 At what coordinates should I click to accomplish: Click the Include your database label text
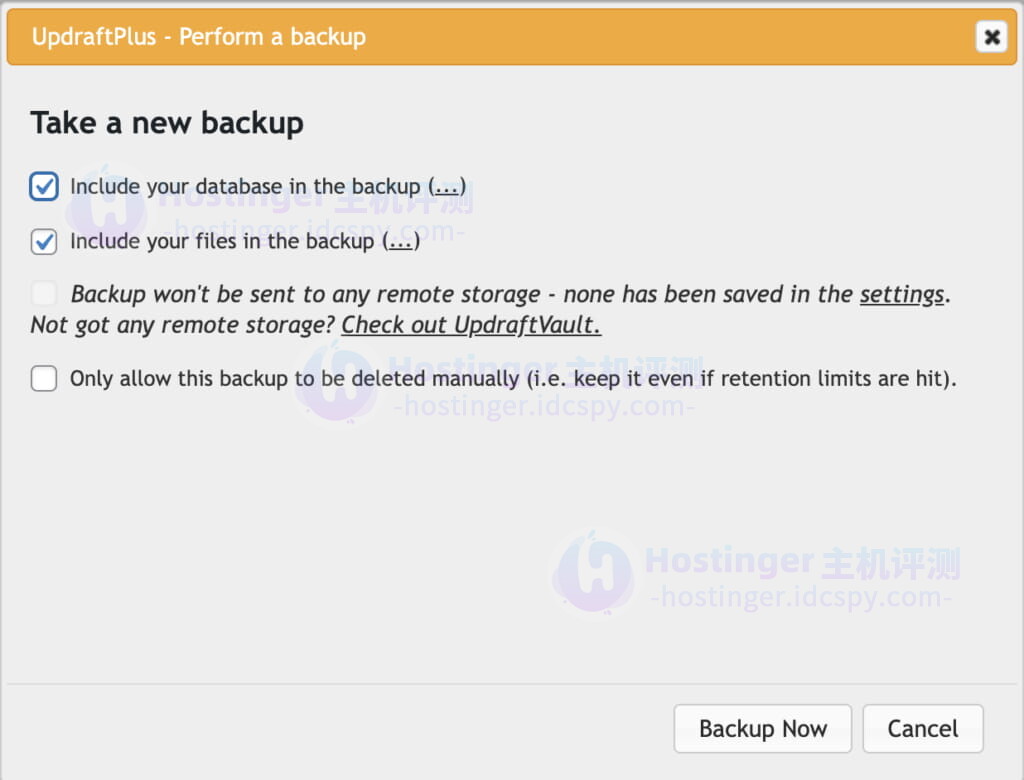coord(245,186)
